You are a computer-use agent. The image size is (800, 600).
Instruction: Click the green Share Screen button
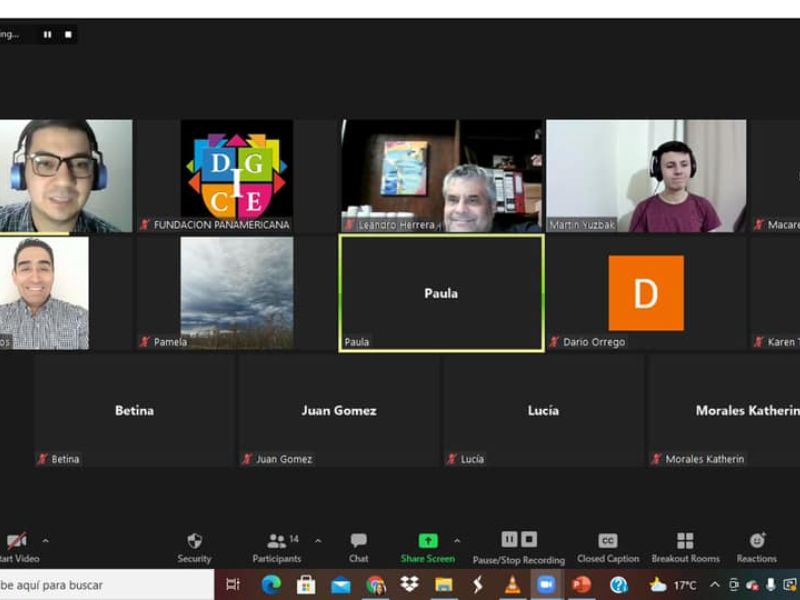click(x=428, y=548)
